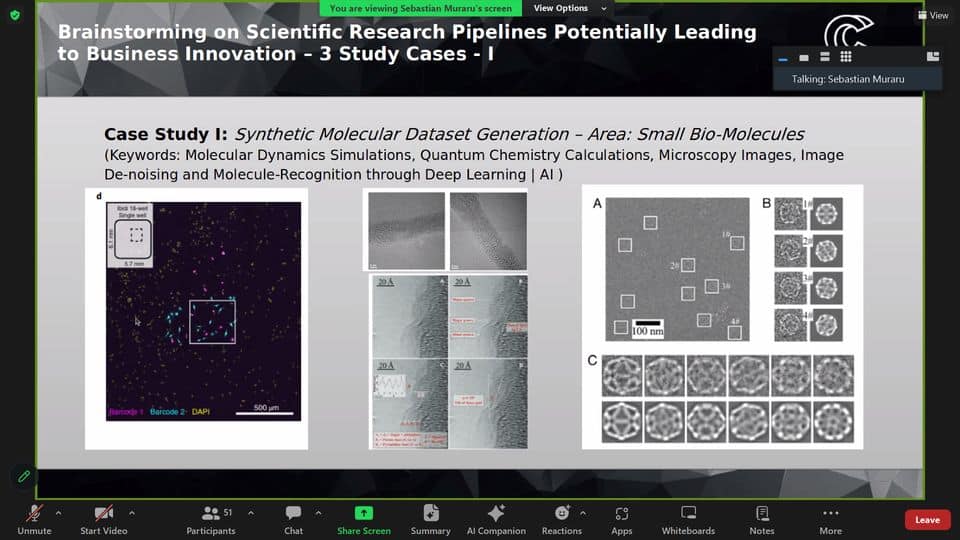The width and height of the screenshot is (960, 540).
Task: Expand audio options arrow beside Unmute
Action: [58, 513]
